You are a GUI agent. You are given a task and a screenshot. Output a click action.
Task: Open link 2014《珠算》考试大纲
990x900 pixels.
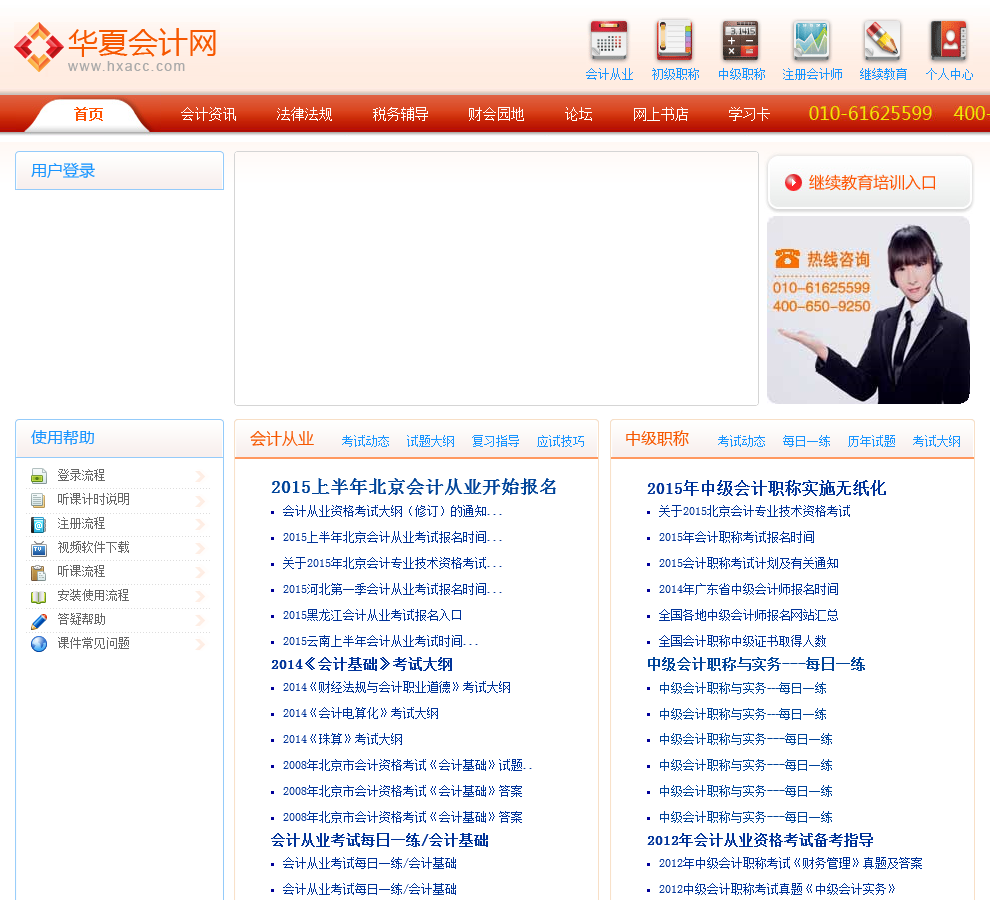343,739
